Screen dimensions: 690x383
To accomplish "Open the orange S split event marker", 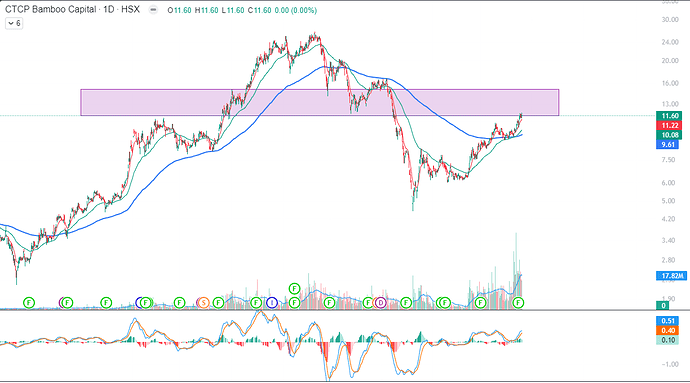I will click(x=203, y=302).
